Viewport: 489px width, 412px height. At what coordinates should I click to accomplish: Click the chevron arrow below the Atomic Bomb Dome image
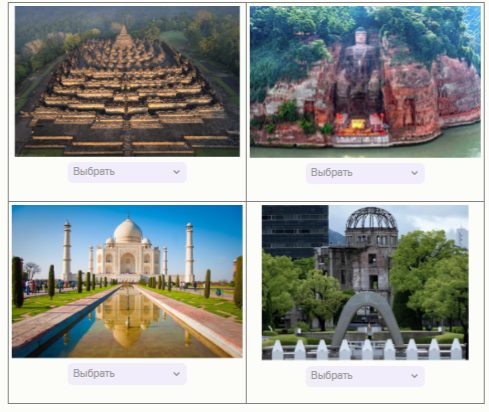coord(414,376)
